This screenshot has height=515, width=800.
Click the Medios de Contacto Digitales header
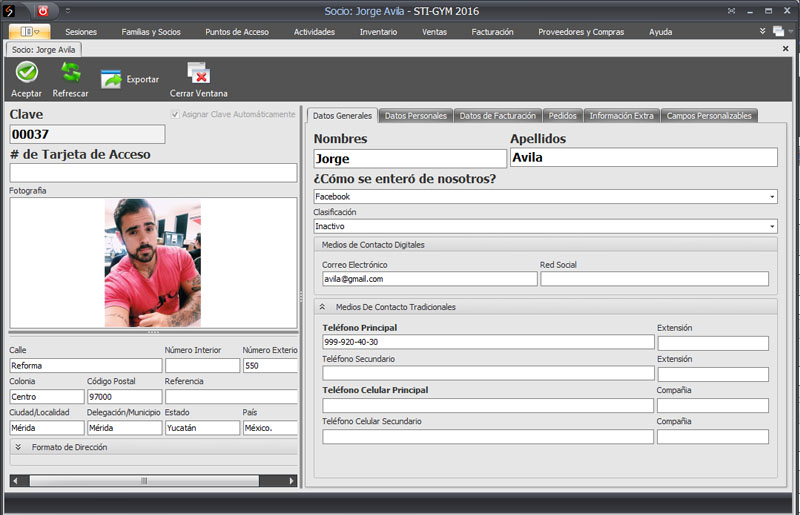click(x=545, y=245)
